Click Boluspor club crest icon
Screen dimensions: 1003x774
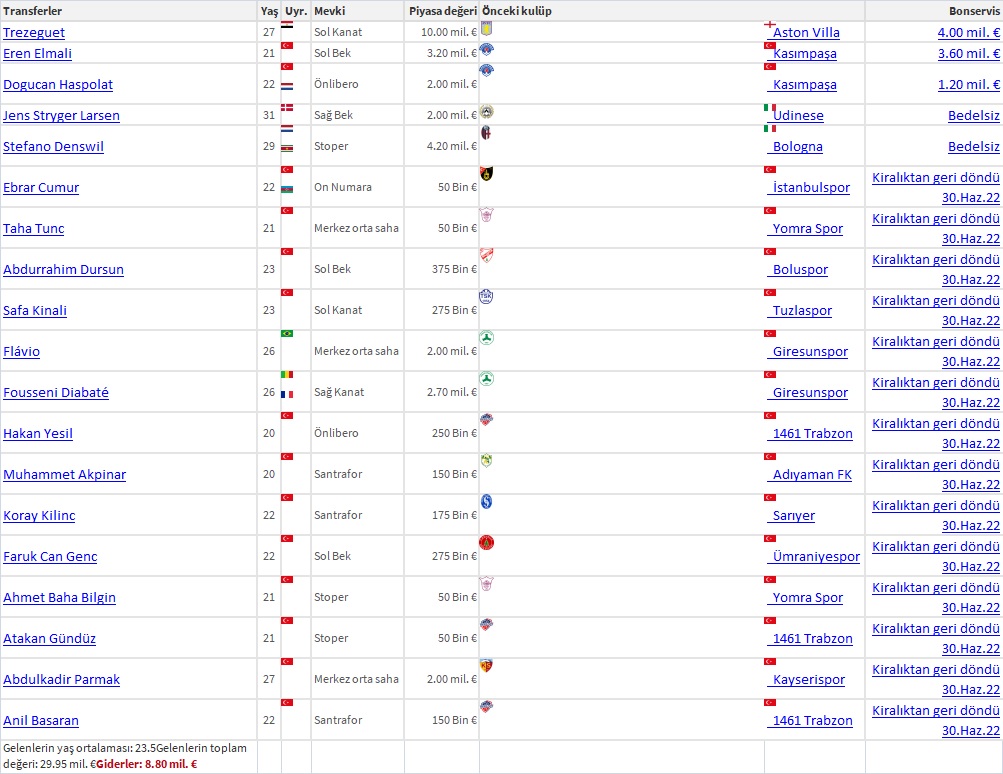click(486, 255)
